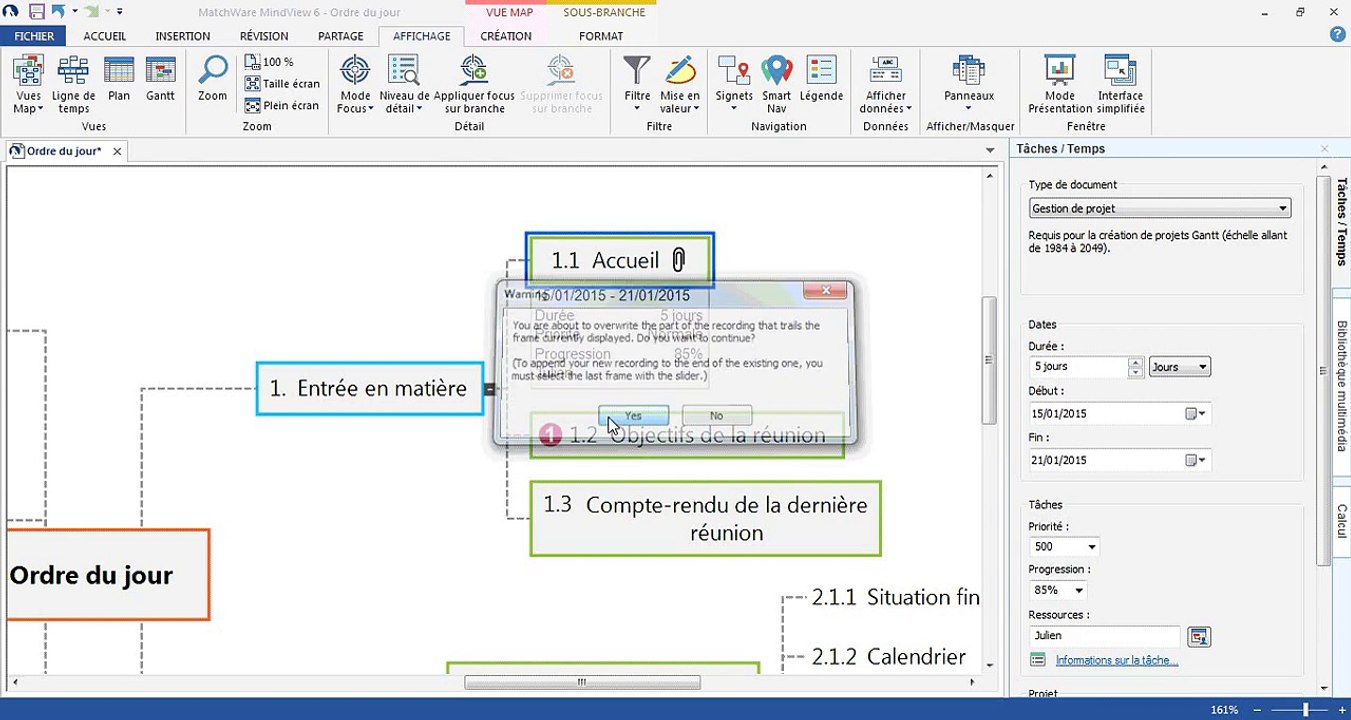The image size is (1351, 720).
Task: Choose Taille écran zoom option
Action: tap(283, 84)
